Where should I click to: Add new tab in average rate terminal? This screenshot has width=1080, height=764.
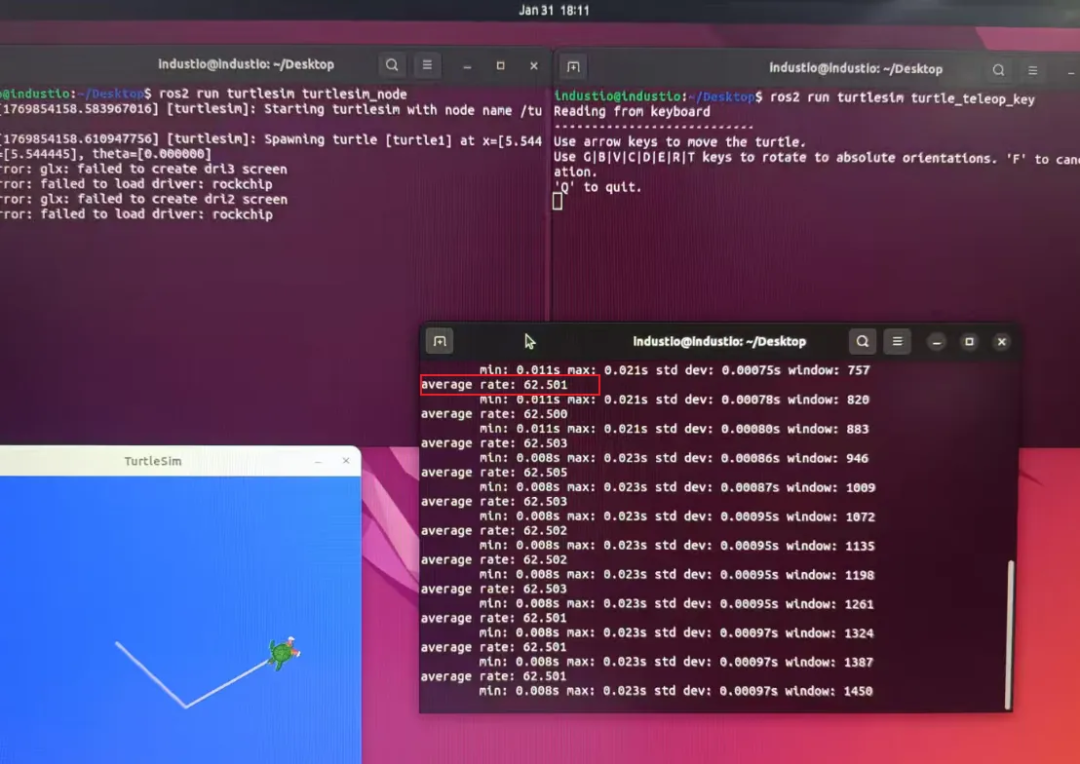click(x=439, y=341)
